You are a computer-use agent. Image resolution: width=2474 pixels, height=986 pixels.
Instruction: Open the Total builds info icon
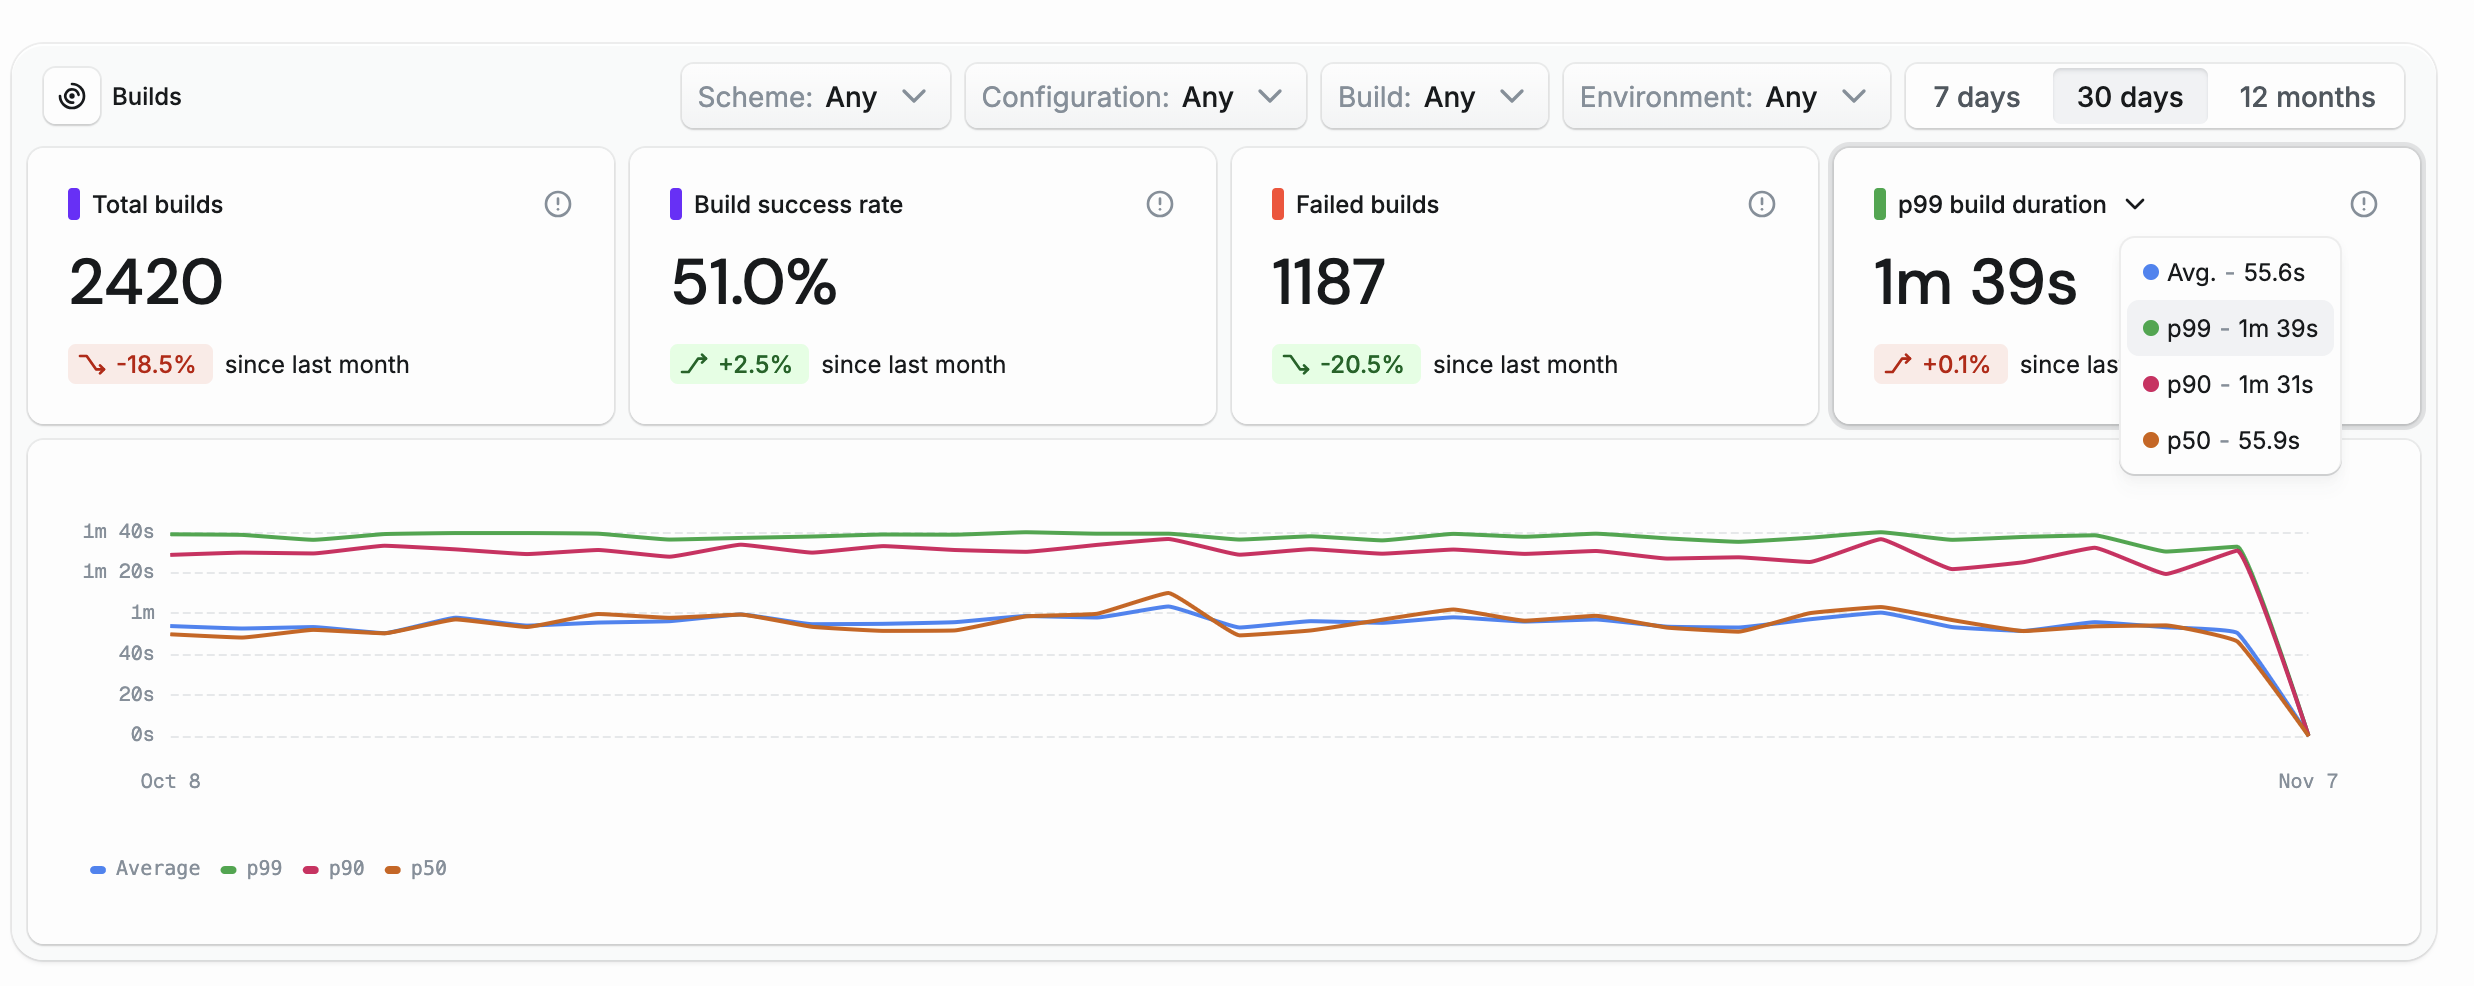tap(559, 204)
